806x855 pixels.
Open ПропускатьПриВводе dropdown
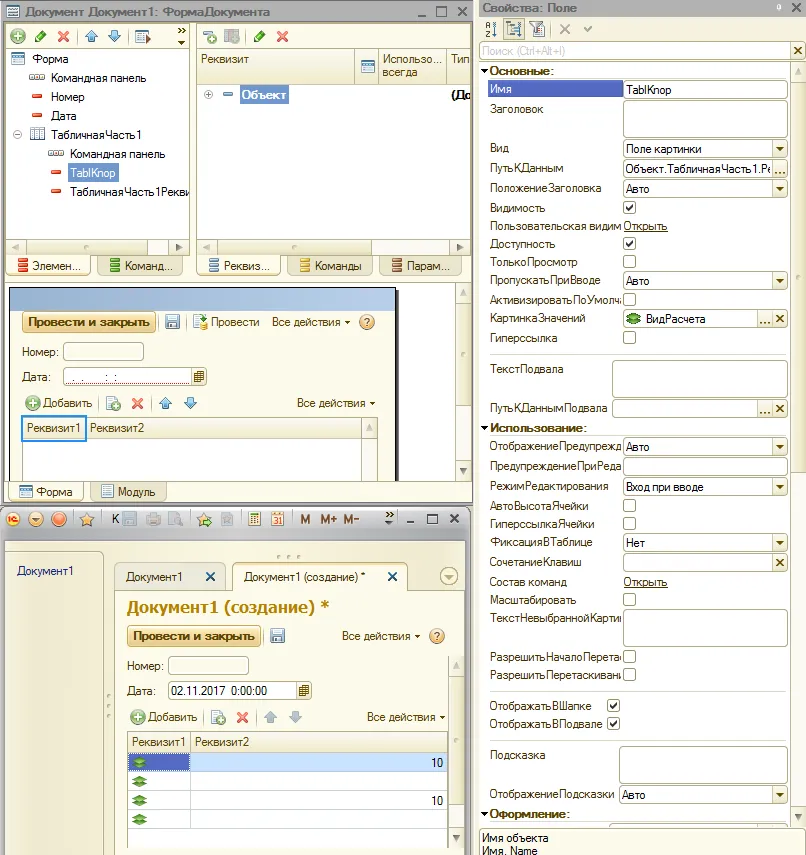click(x=780, y=281)
